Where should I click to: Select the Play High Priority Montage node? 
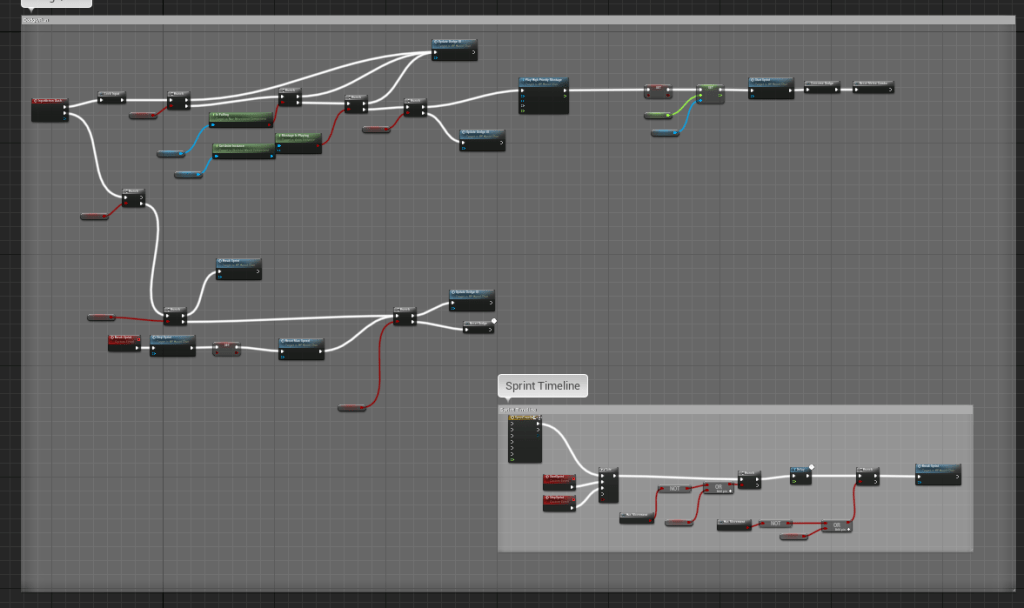[x=543, y=95]
